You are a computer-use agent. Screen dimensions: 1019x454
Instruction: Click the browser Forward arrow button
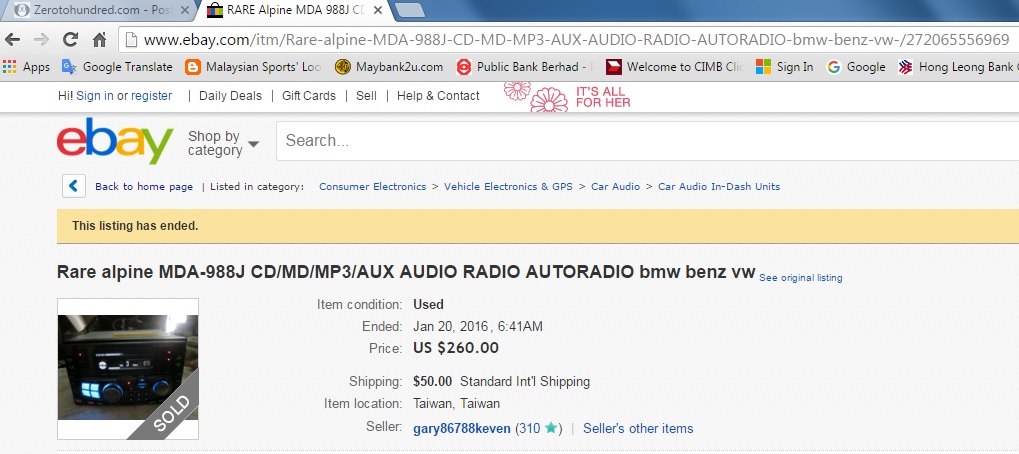pyautogui.click(x=42, y=41)
